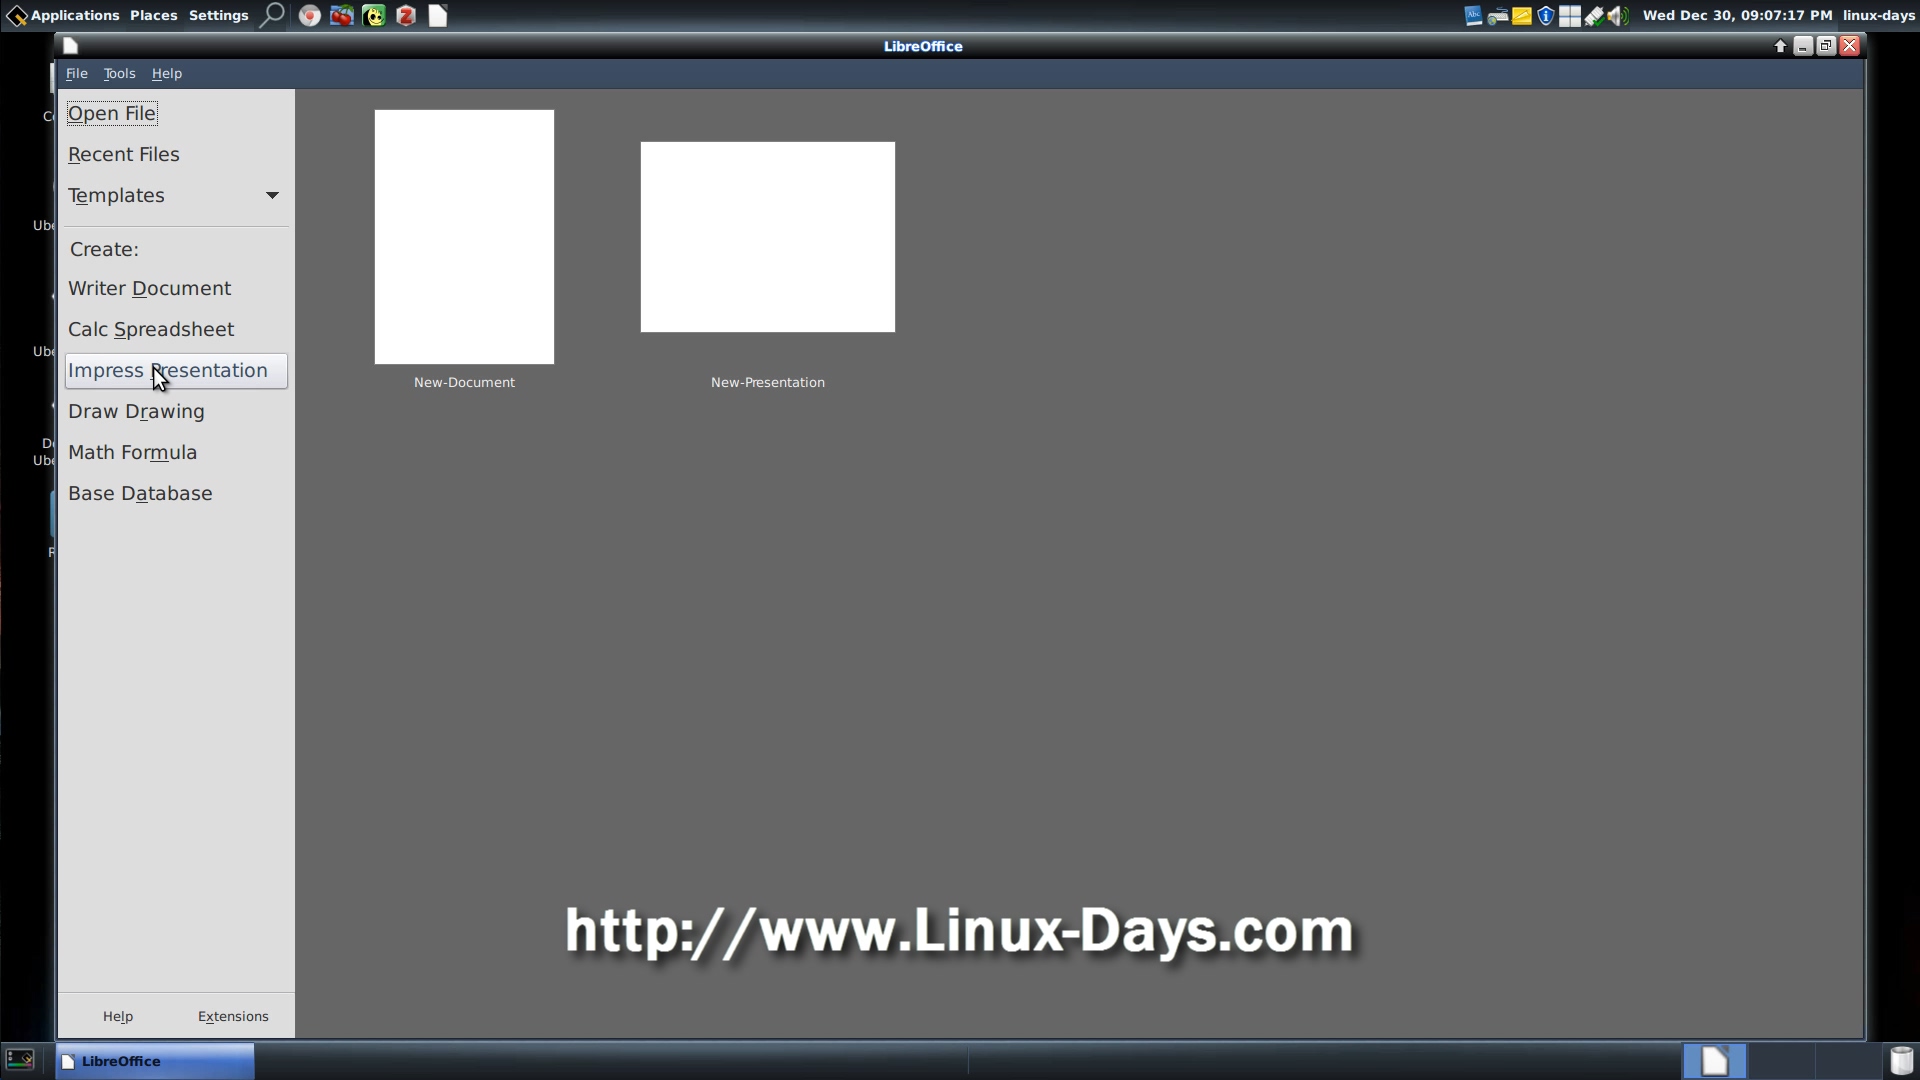Launch the red Z application icon
This screenshot has width=1920, height=1080.
pos(406,15)
